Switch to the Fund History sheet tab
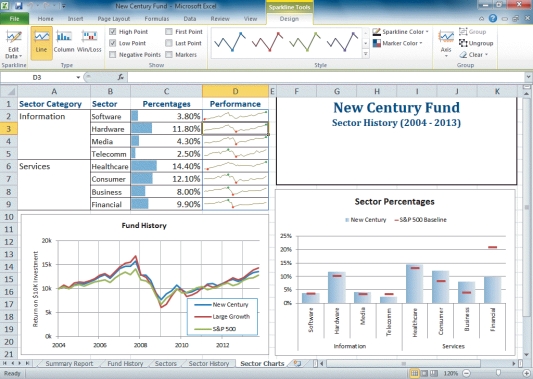 point(125,363)
